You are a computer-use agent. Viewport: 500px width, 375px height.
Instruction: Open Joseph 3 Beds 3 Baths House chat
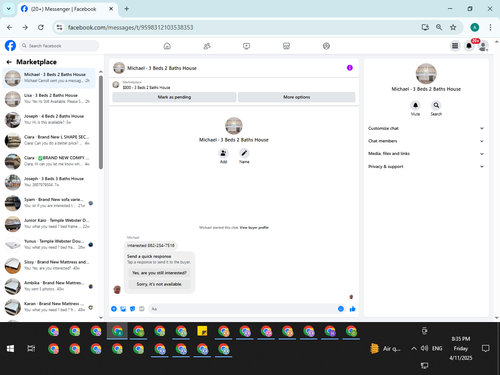pos(49,182)
